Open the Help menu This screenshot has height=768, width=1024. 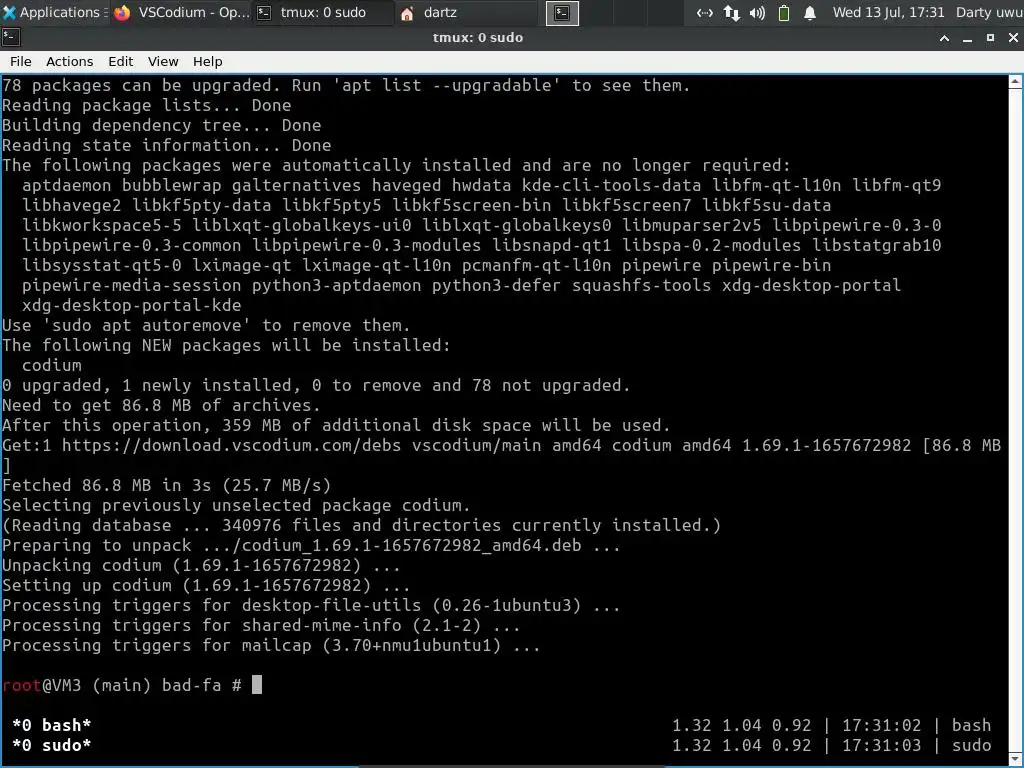(208, 61)
